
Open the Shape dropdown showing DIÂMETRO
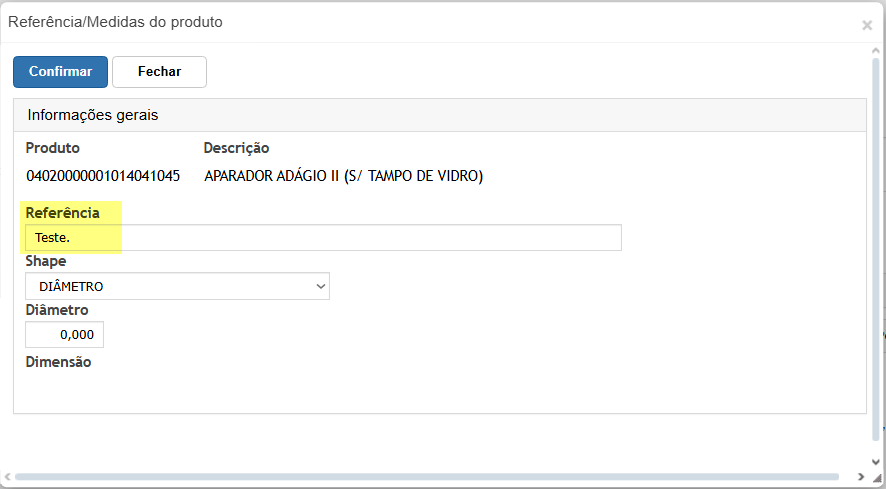pos(176,287)
